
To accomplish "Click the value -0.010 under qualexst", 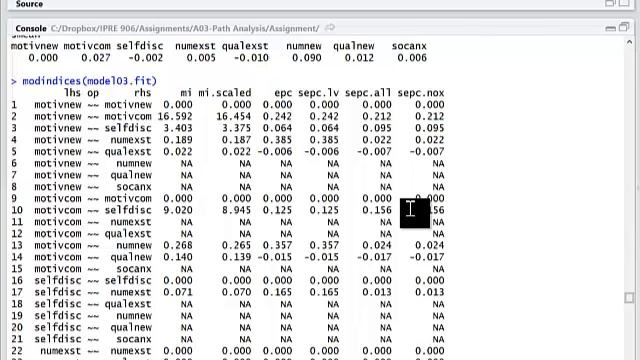I will tap(251, 58).
